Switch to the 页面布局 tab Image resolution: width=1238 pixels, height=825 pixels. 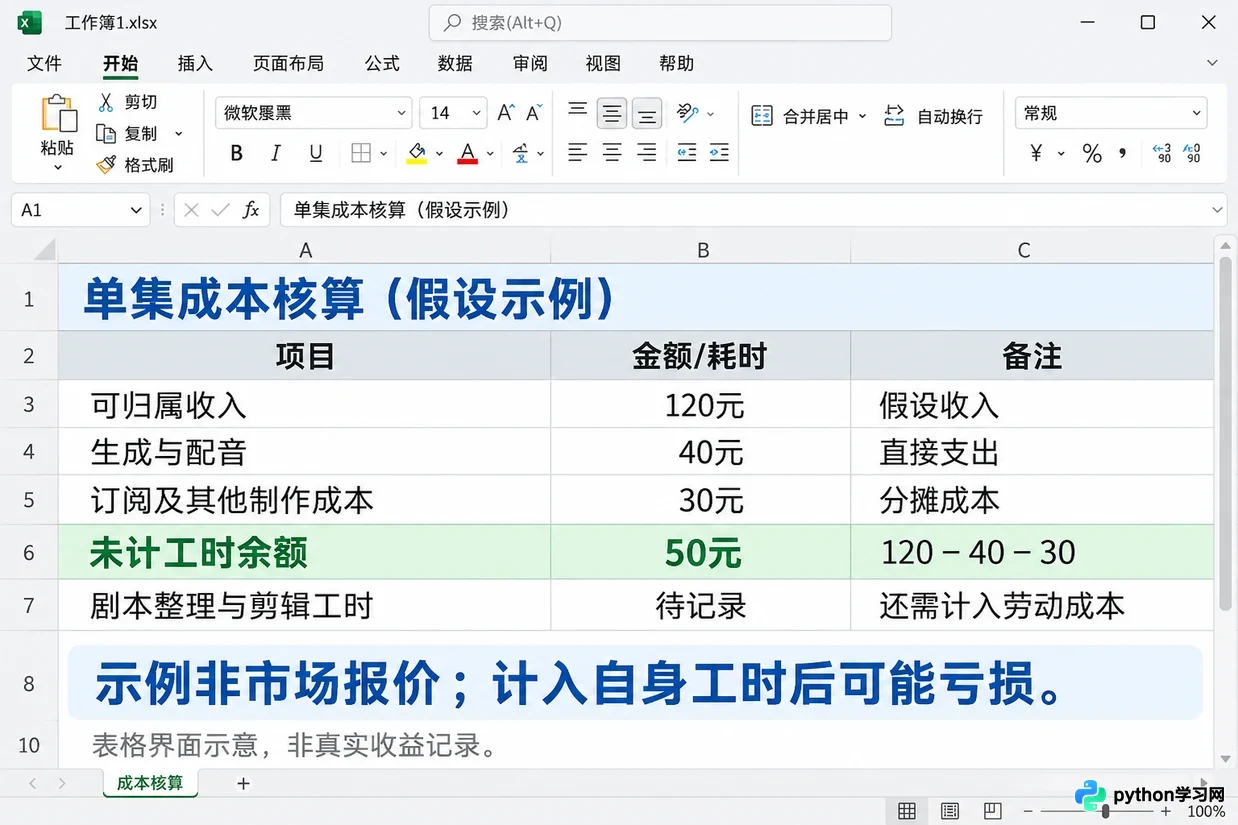[x=288, y=63]
